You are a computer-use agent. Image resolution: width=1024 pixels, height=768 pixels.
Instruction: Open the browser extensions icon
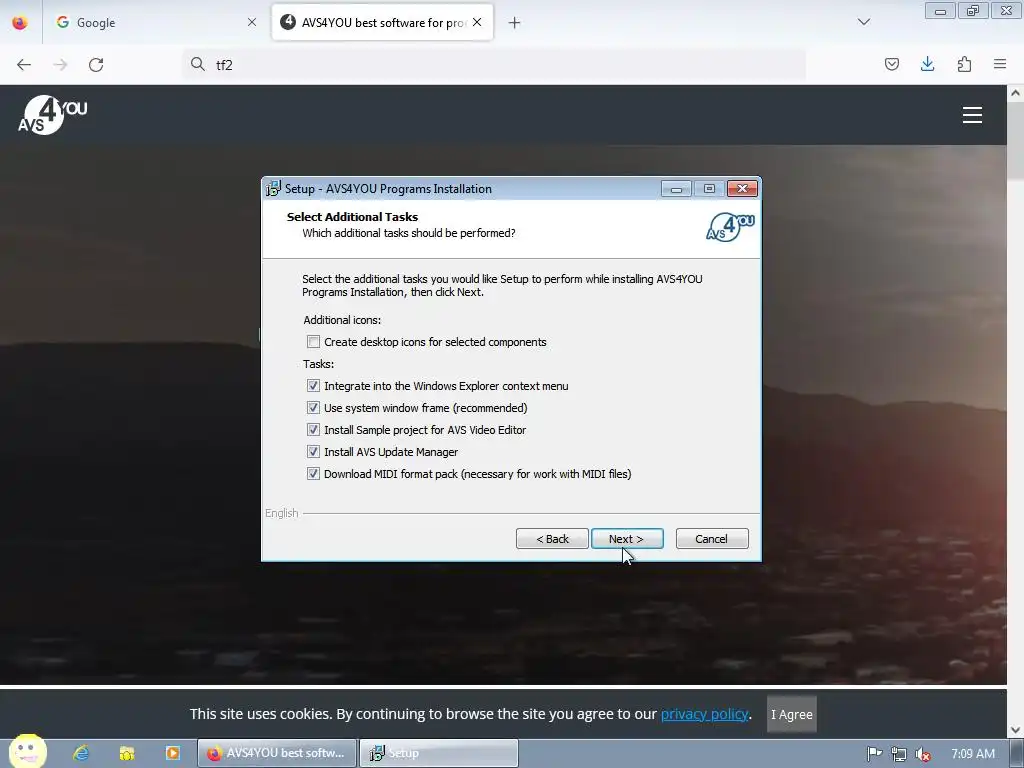pyautogui.click(x=964, y=64)
